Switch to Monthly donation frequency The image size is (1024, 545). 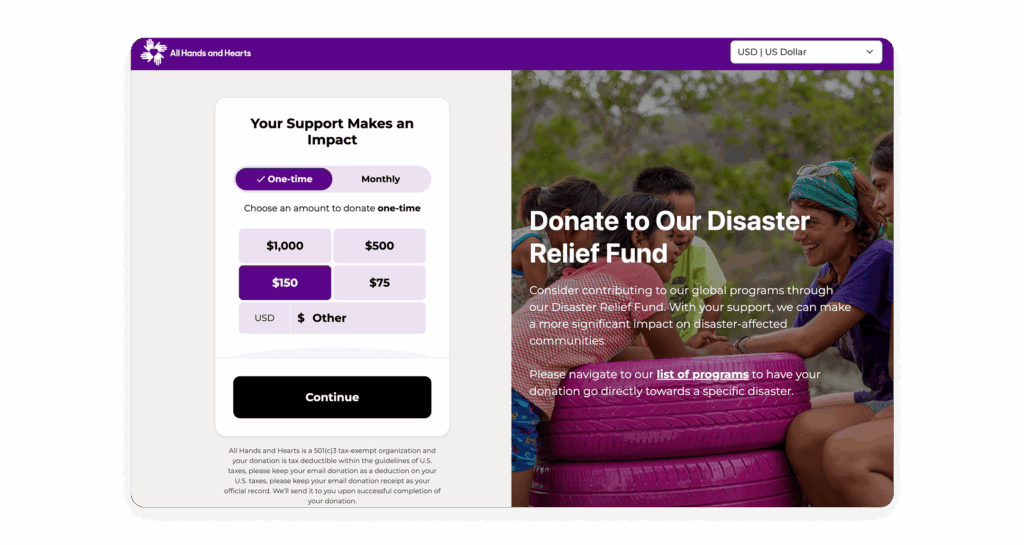pos(381,179)
